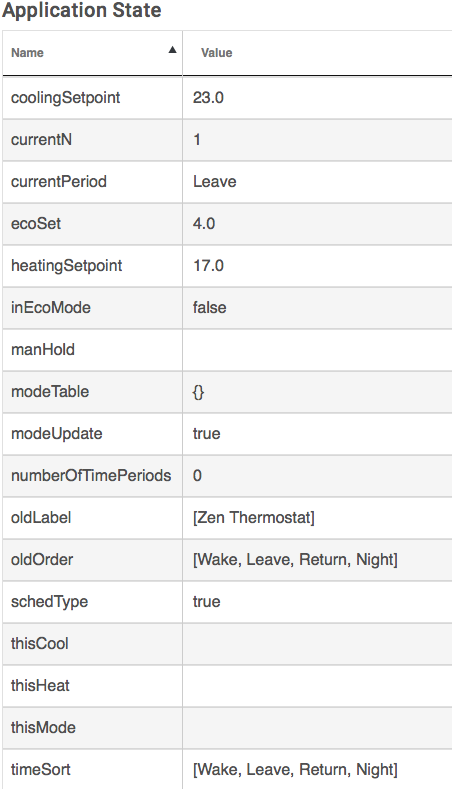Screen dimensions: 452x789
Task: Click the heatingSetpoint 17.0 value
Action: [208, 266]
